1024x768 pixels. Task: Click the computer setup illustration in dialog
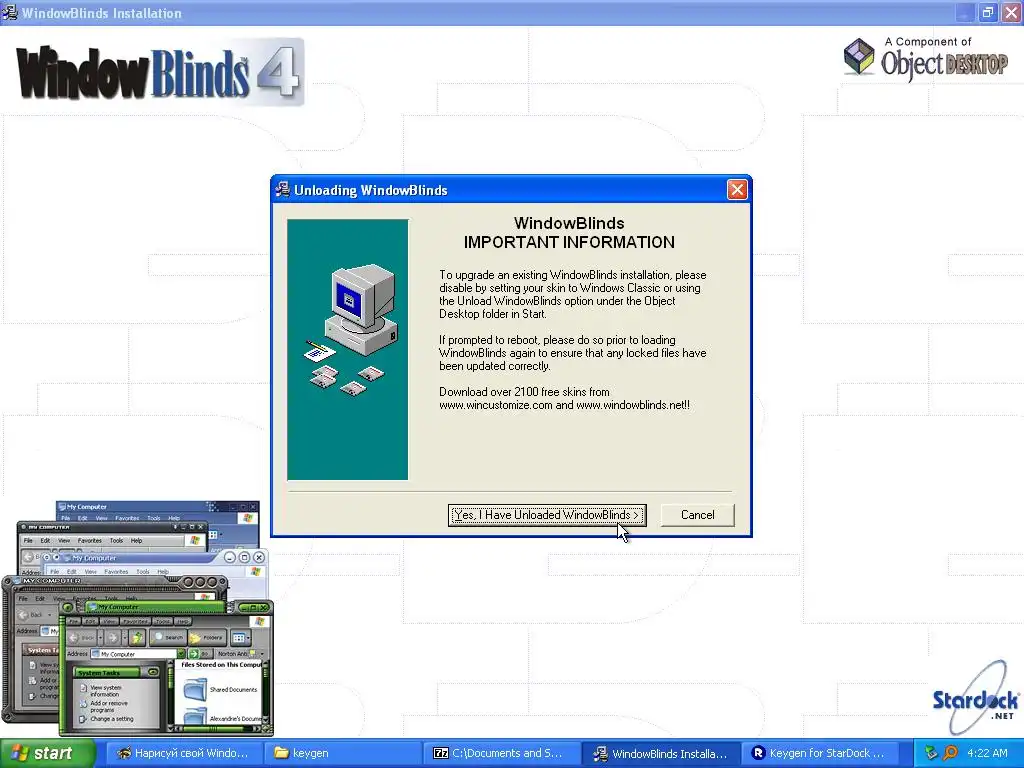(x=347, y=349)
